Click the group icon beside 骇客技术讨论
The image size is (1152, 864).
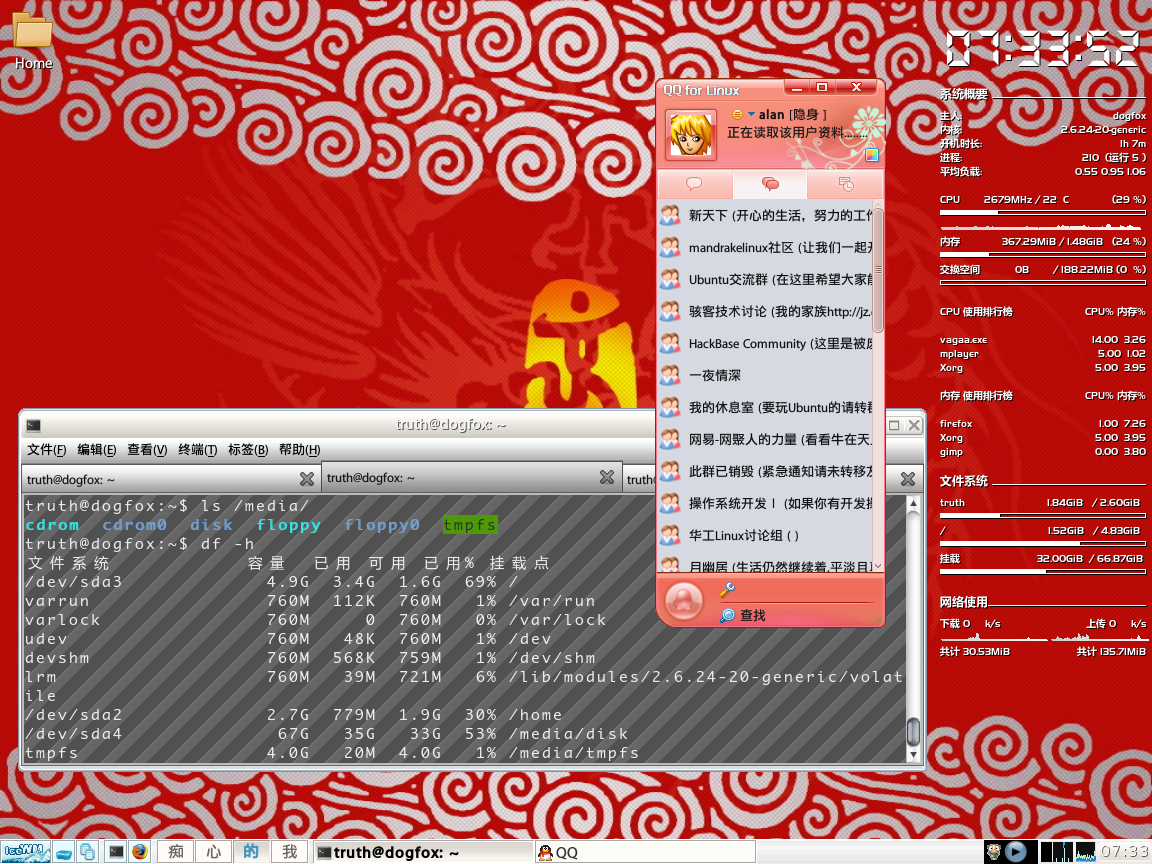coord(670,312)
